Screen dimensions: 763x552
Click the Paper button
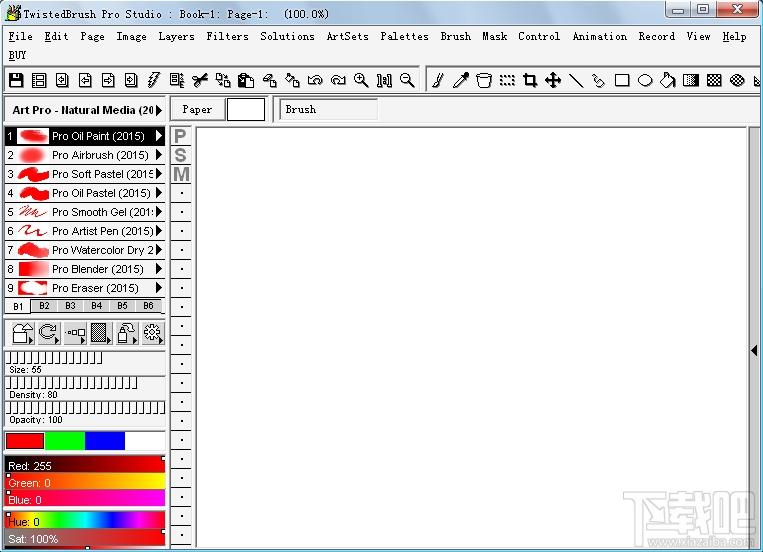tap(197, 110)
